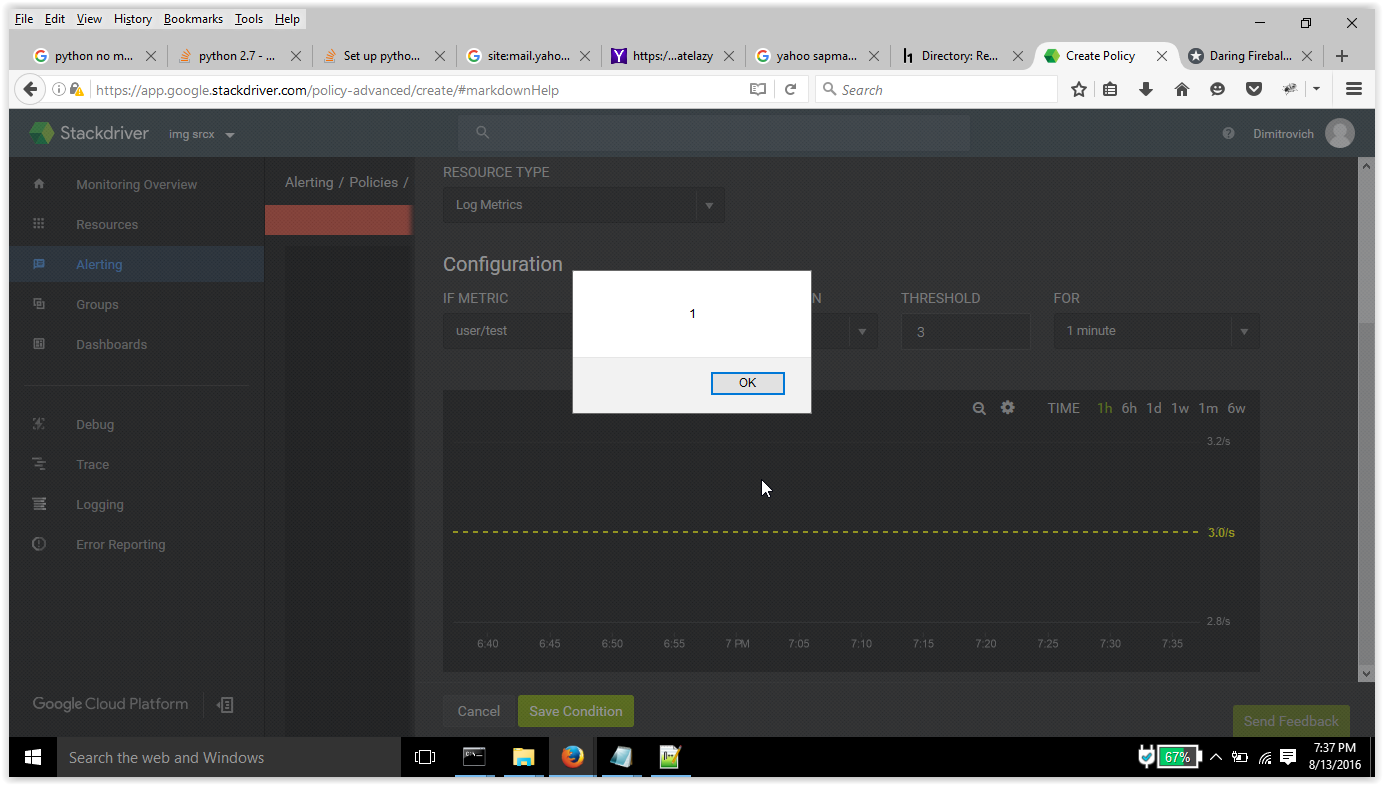Open the condition dropdown beside threshold
1383x785 pixels.
(x=861, y=331)
